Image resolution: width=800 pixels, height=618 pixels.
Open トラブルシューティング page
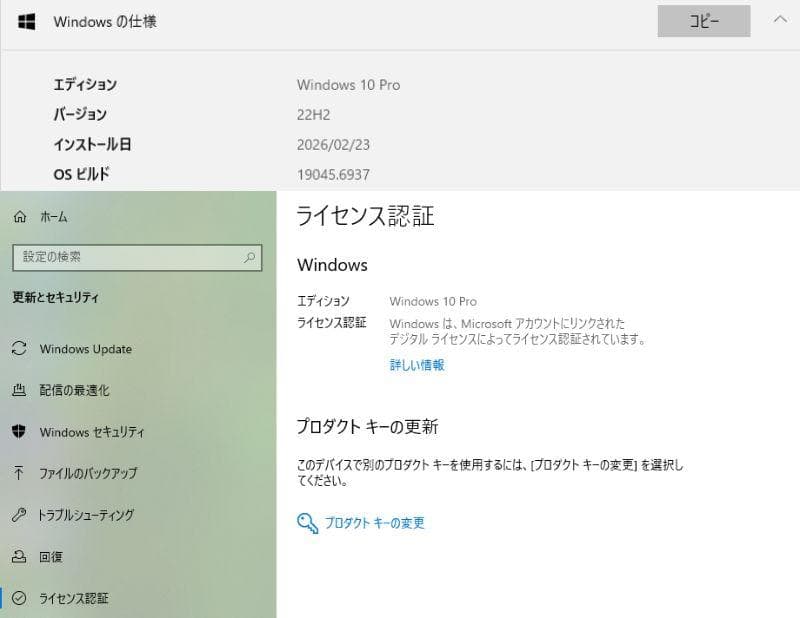[86, 515]
